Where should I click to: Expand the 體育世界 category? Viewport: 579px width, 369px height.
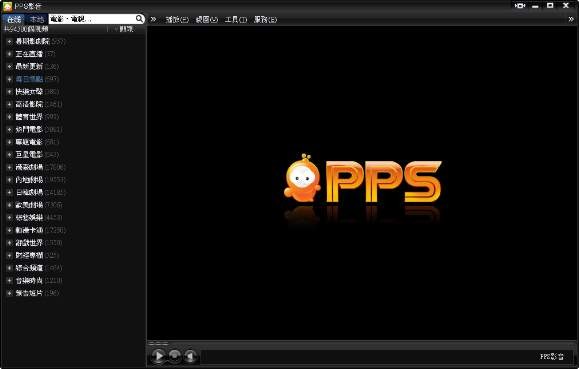point(10,117)
